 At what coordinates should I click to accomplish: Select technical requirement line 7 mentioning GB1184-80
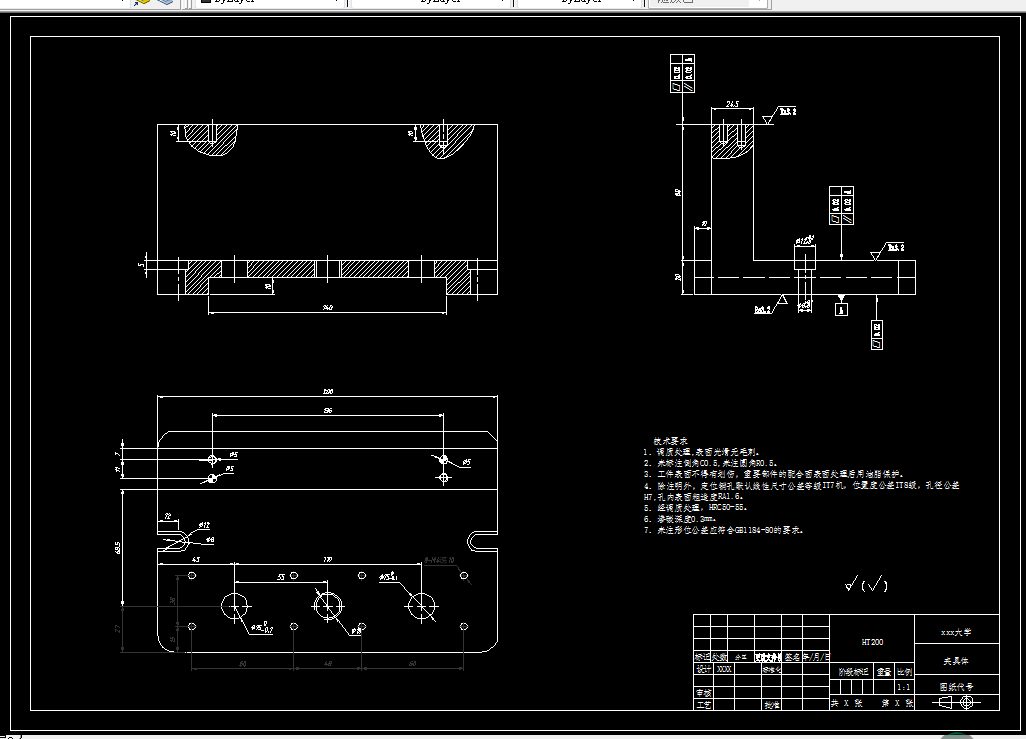pos(724,530)
